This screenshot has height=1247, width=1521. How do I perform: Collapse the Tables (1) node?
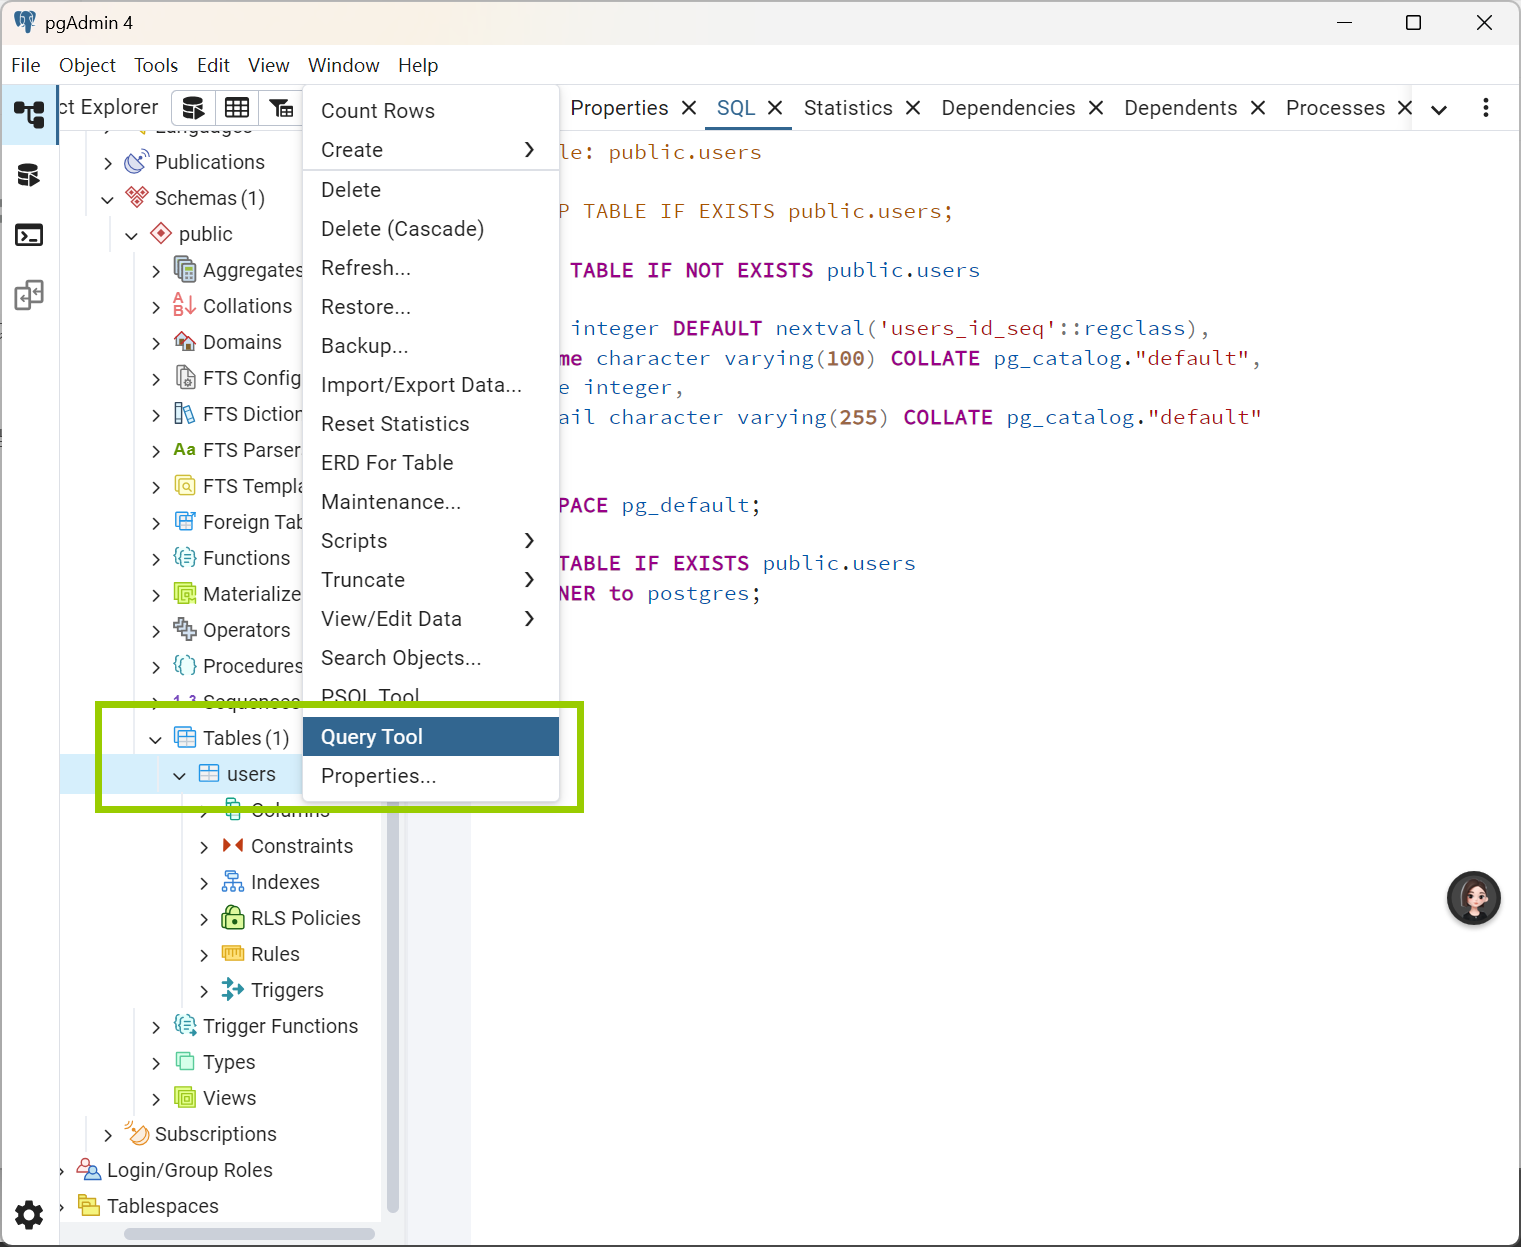click(x=155, y=739)
